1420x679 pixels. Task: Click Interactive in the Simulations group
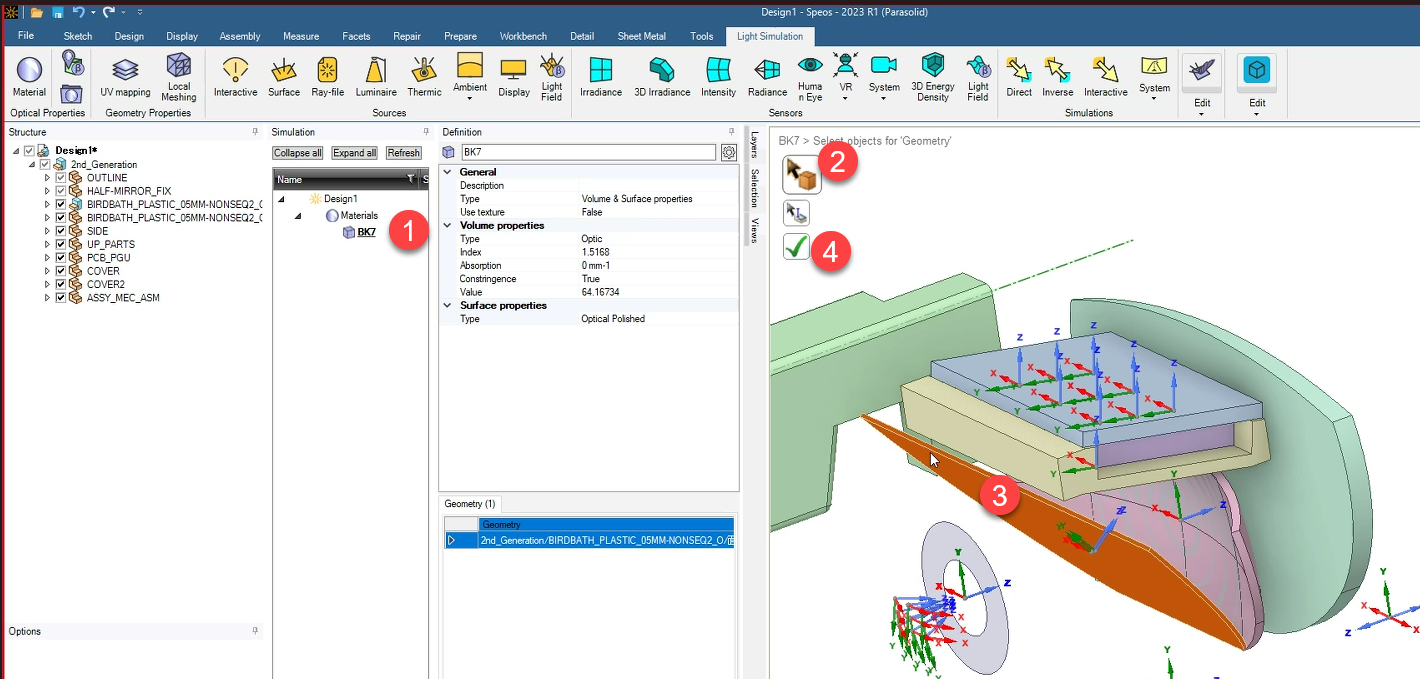click(1105, 77)
